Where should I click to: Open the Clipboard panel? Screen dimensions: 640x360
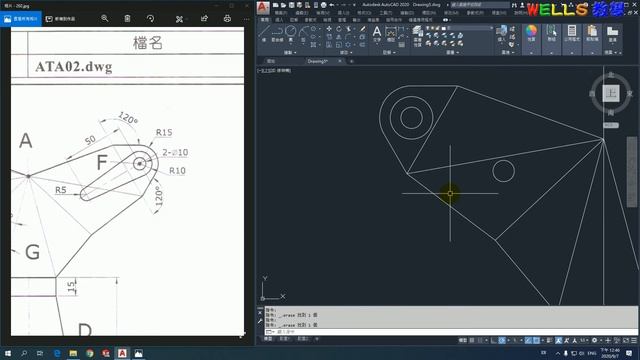[x=592, y=38]
